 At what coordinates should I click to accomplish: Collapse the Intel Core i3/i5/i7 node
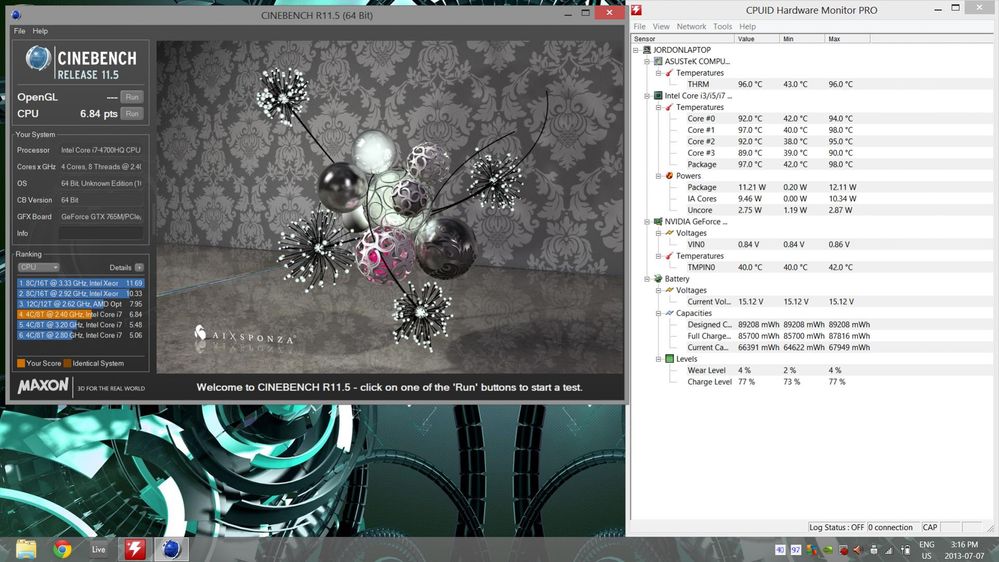647,96
